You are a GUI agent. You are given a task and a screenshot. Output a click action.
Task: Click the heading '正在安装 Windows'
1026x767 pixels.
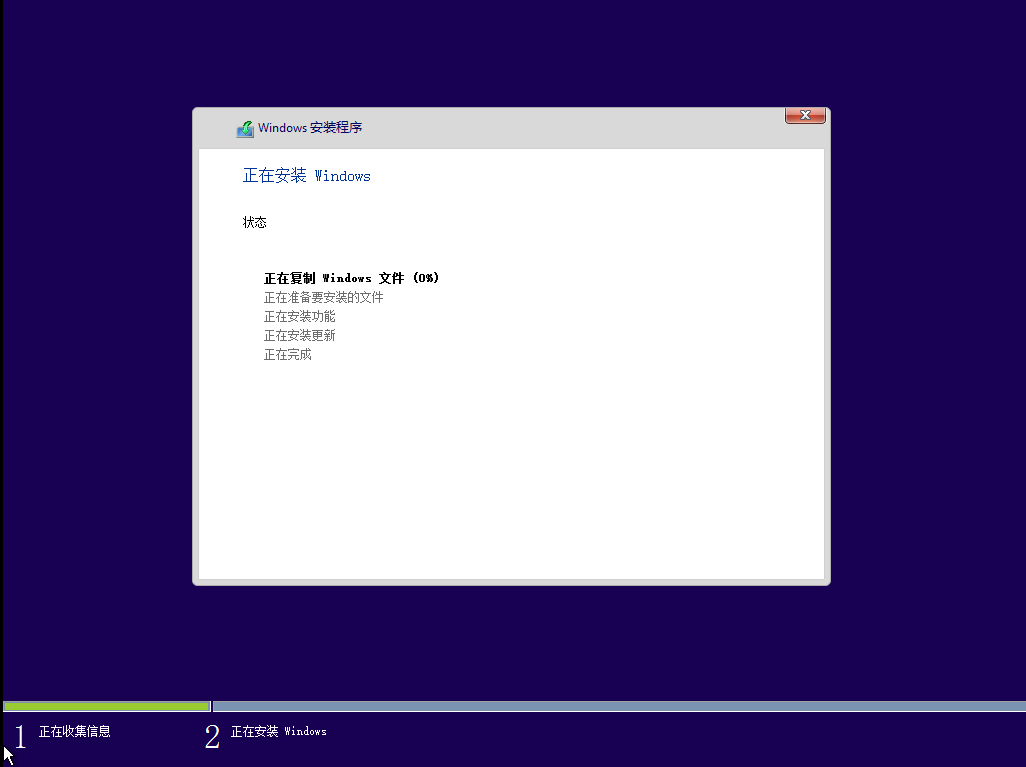click(x=306, y=175)
